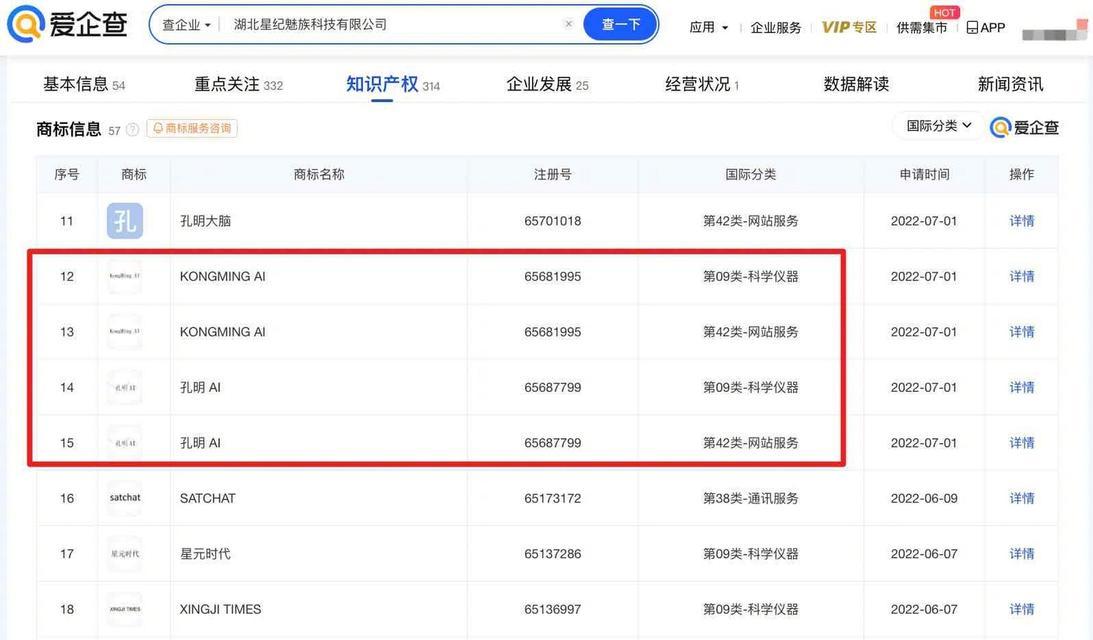1093x640 pixels.
Task: Click the date 2022-06-09
Action: (x=924, y=498)
